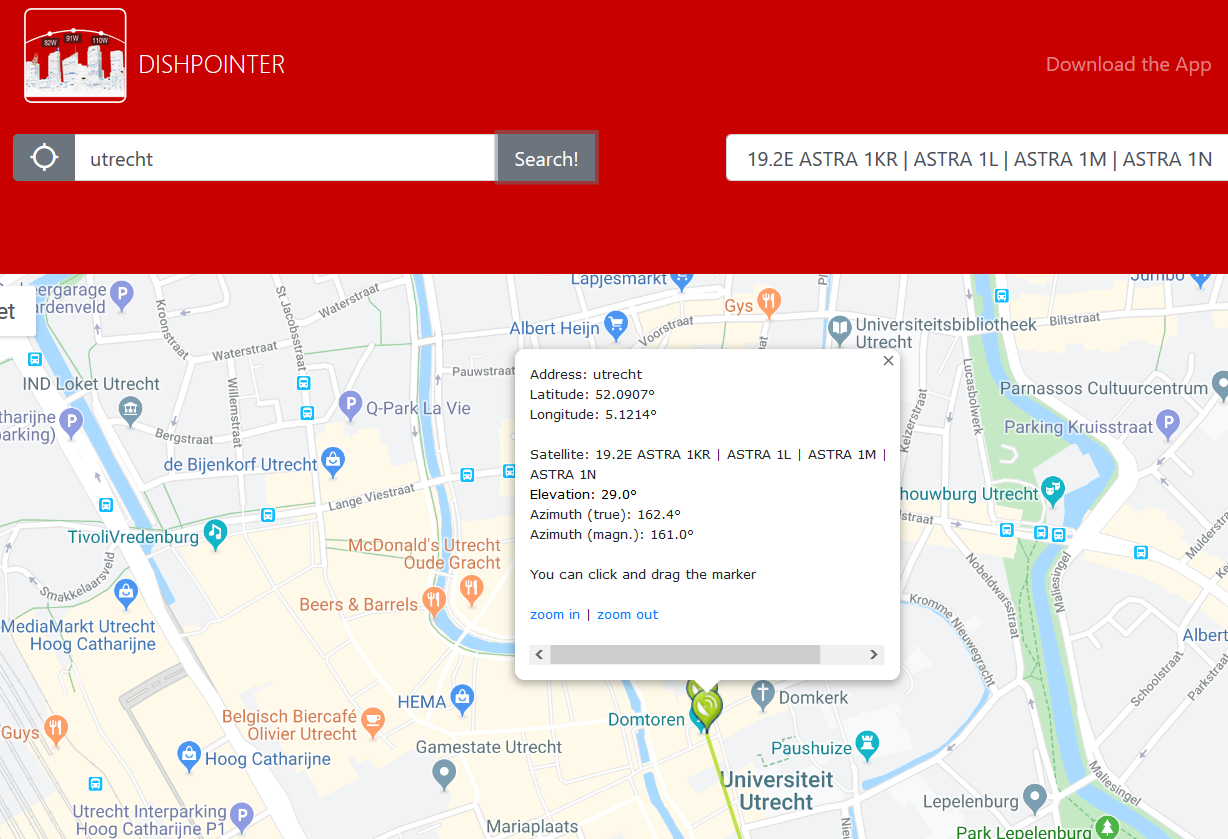
Task: Click the Latitude: 52.0907° text
Action: point(593,394)
